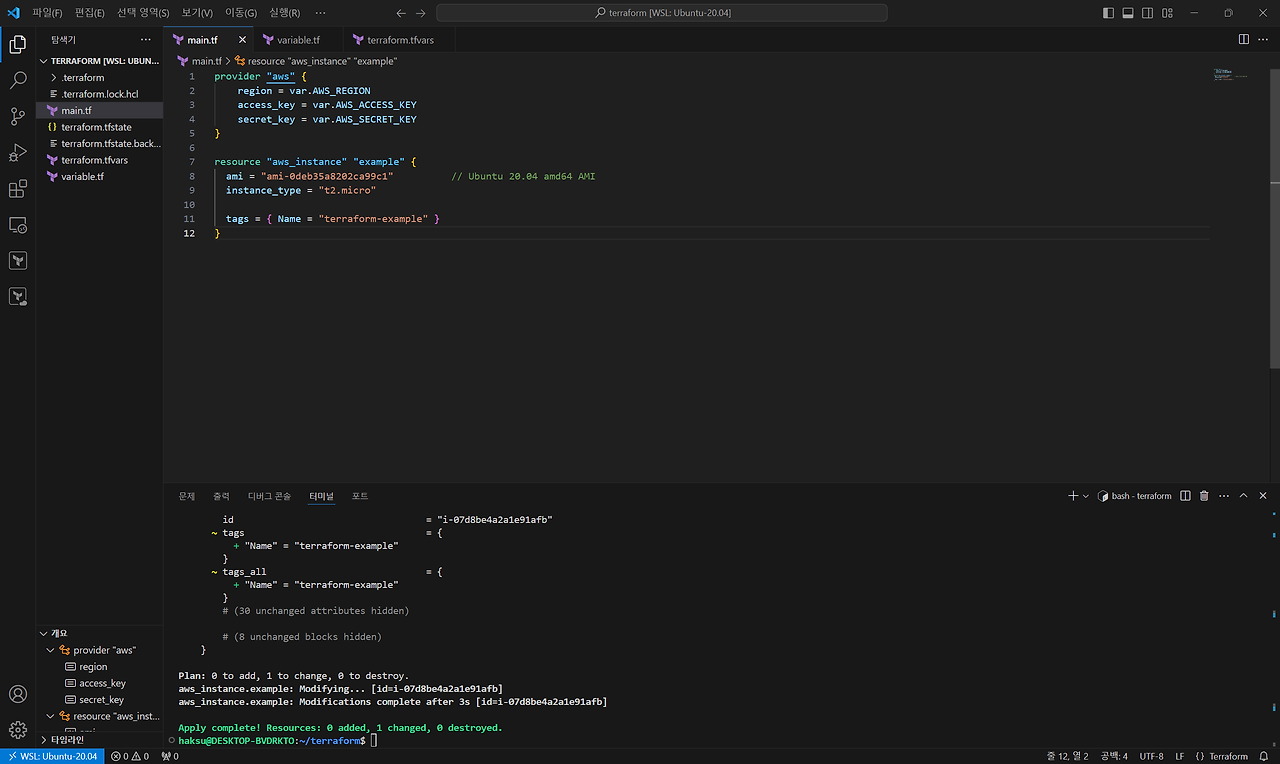
Task: Open Remote Explorer view
Action: tap(17, 225)
